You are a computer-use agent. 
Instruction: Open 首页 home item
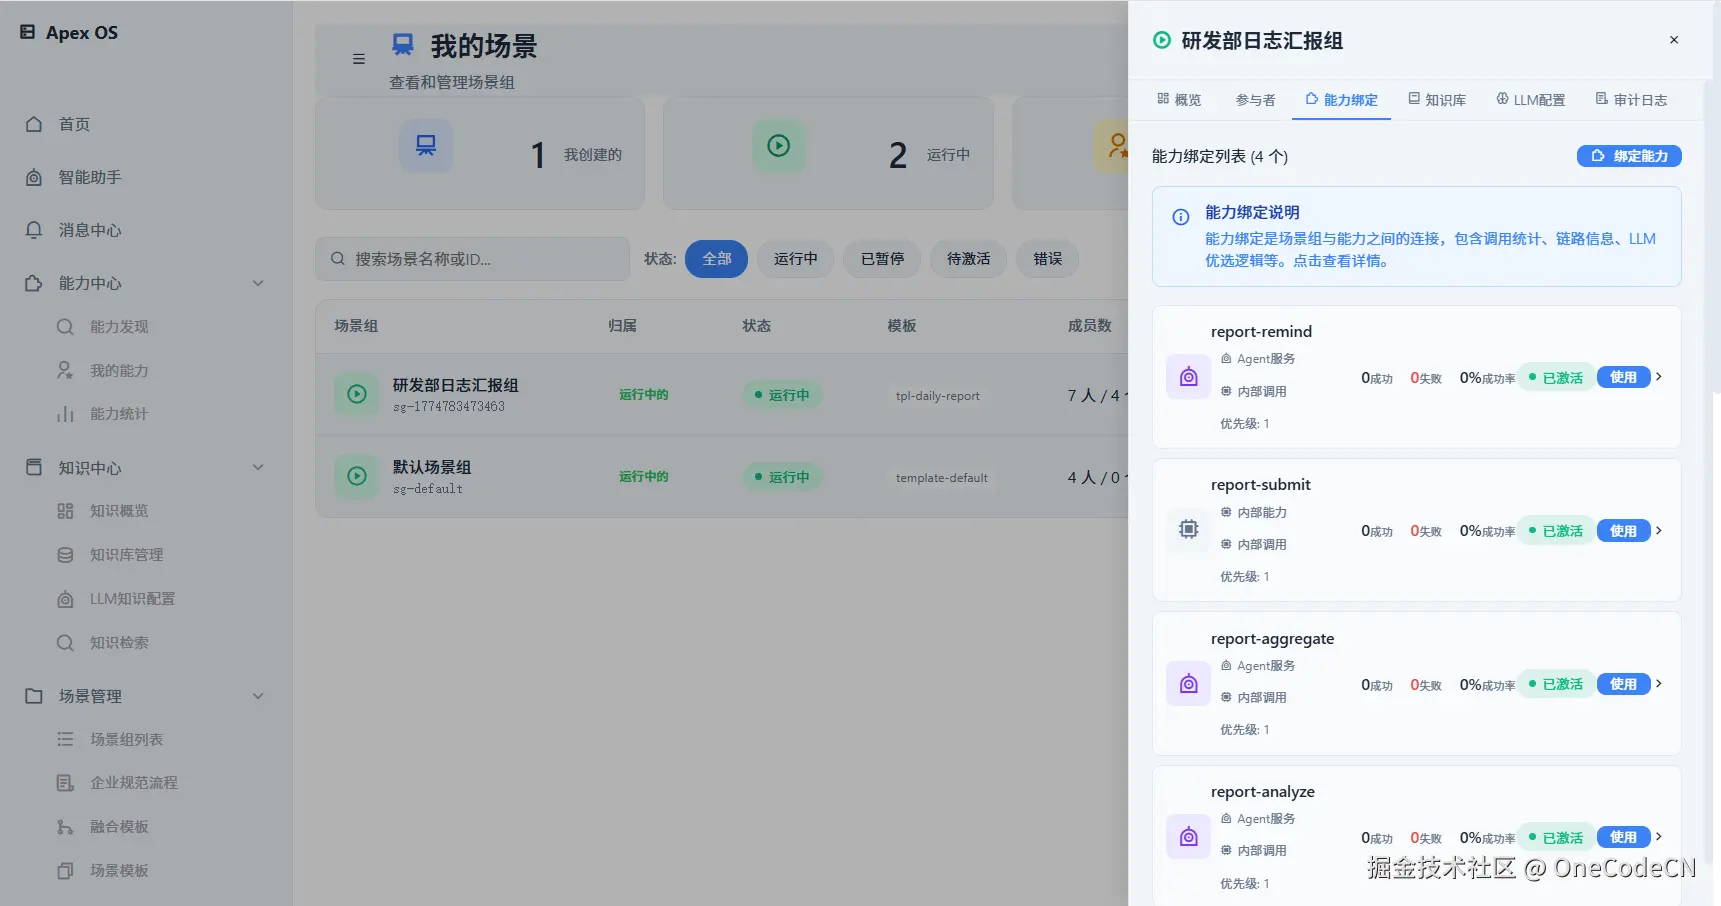(72, 124)
